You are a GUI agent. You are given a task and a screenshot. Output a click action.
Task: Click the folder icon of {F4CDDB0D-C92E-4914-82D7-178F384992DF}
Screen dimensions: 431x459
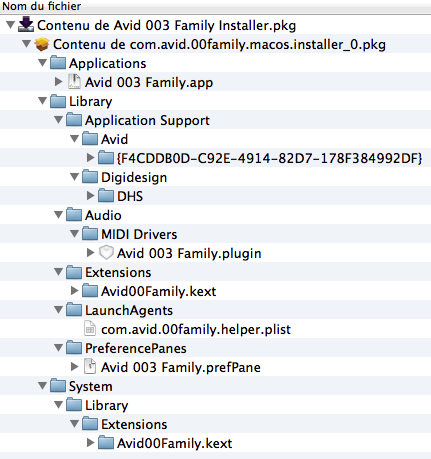pyautogui.click(x=106, y=158)
